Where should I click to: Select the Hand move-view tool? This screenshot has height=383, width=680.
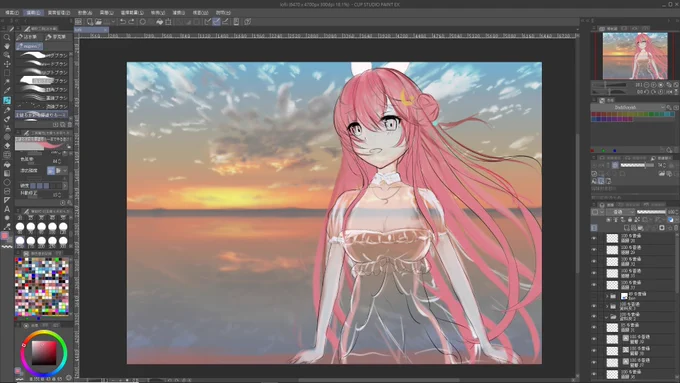[x=7, y=46]
